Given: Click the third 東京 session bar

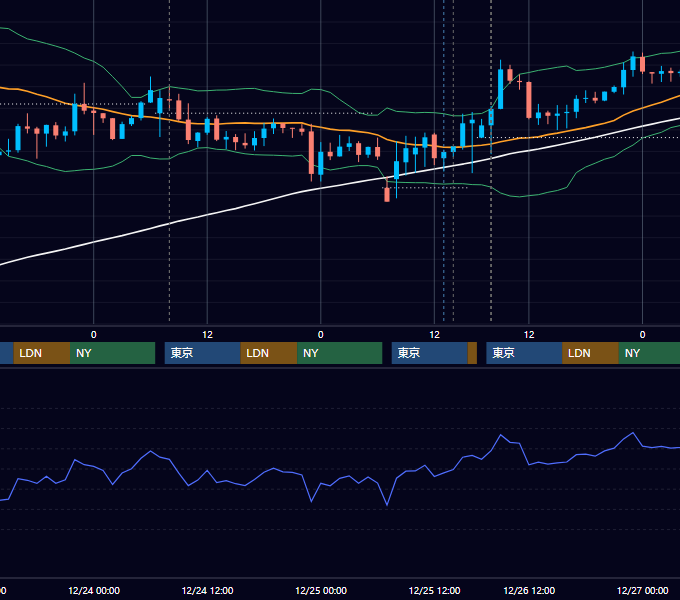Looking at the screenshot, I should point(524,353).
